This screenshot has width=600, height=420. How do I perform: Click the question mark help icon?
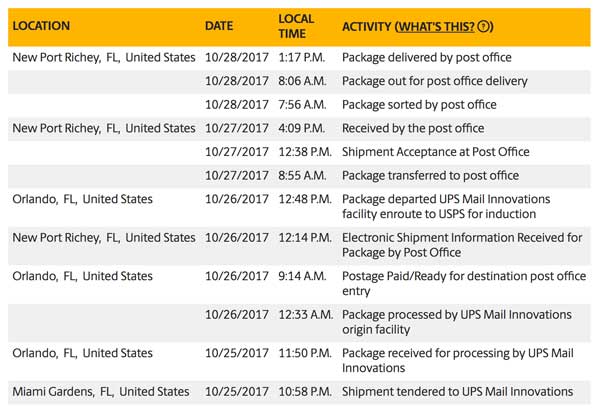[x=483, y=26]
